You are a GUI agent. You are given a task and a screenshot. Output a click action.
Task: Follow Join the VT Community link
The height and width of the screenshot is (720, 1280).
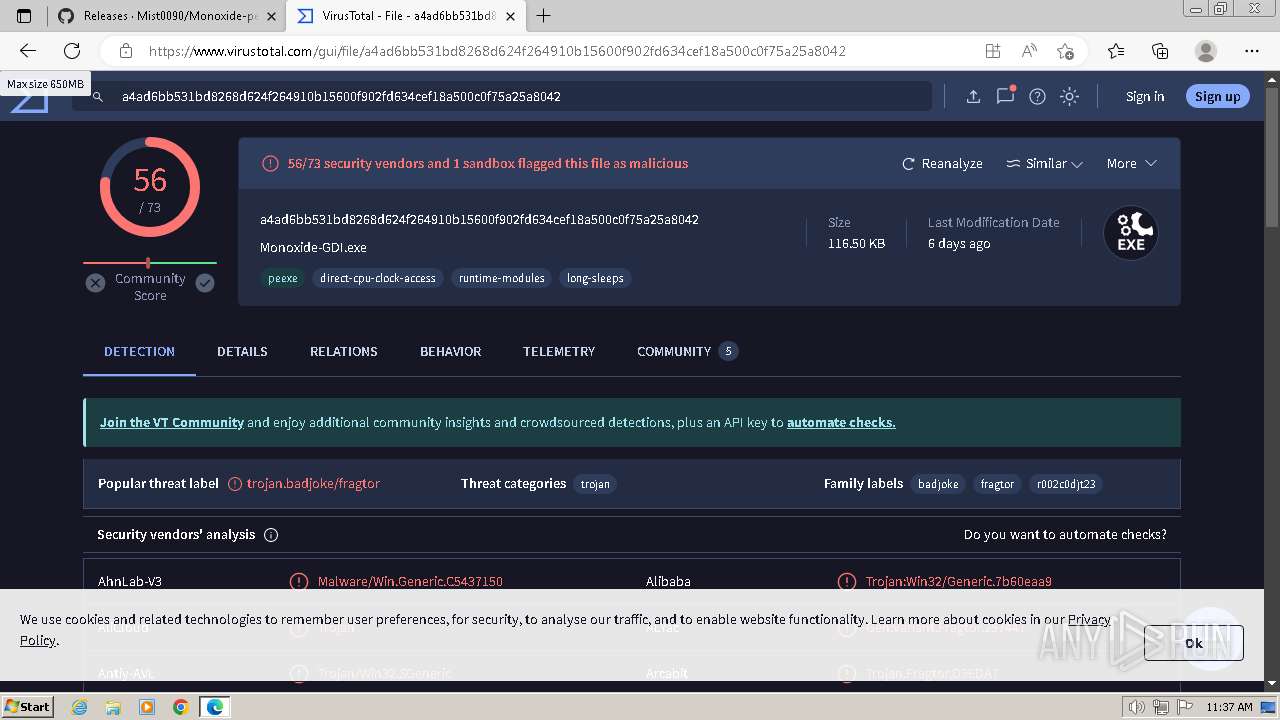pyautogui.click(x=172, y=422)
